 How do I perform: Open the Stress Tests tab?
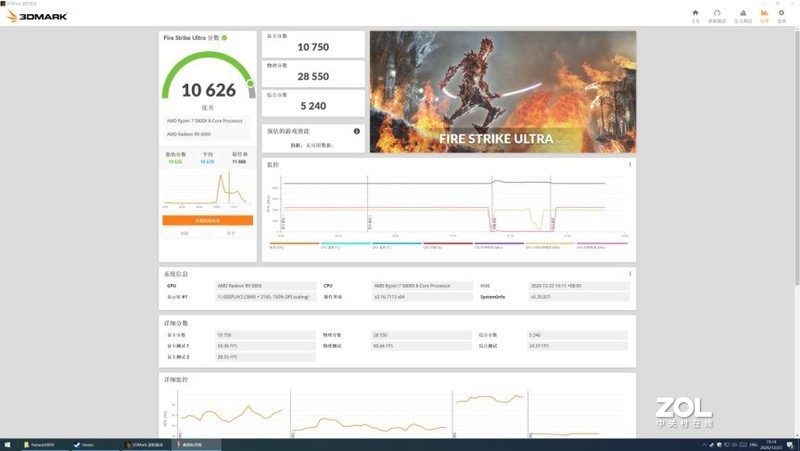[x=743, y=16]
